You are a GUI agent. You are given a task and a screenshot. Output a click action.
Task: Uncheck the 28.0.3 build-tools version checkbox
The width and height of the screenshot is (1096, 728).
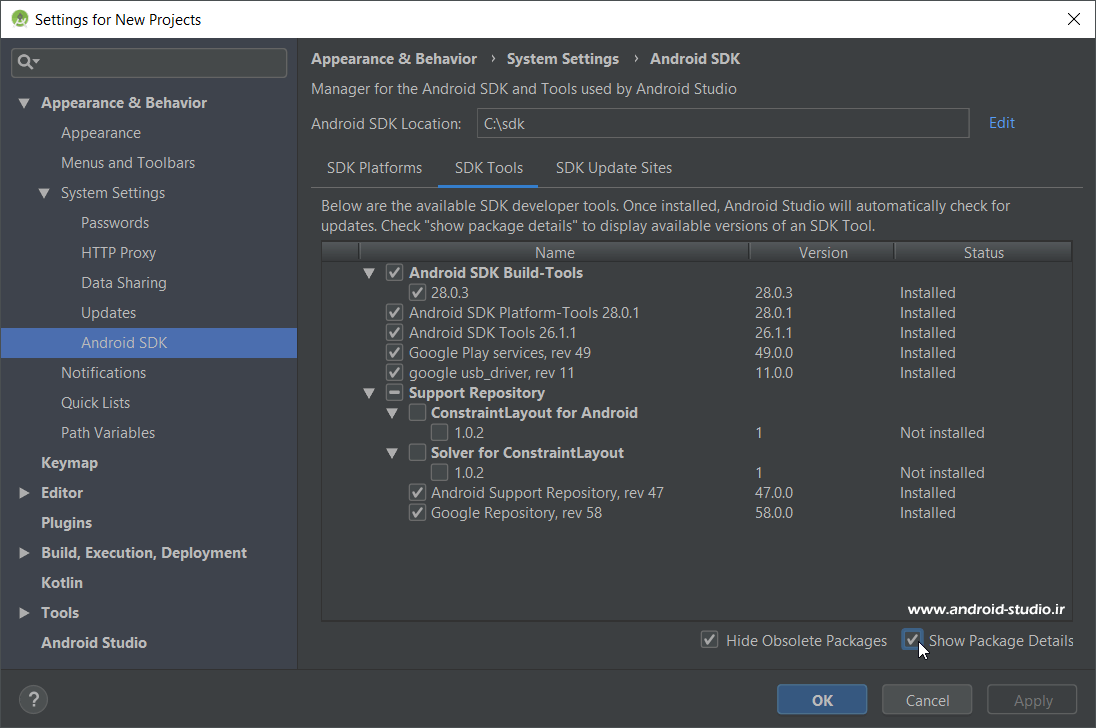(x=417, y=293)
